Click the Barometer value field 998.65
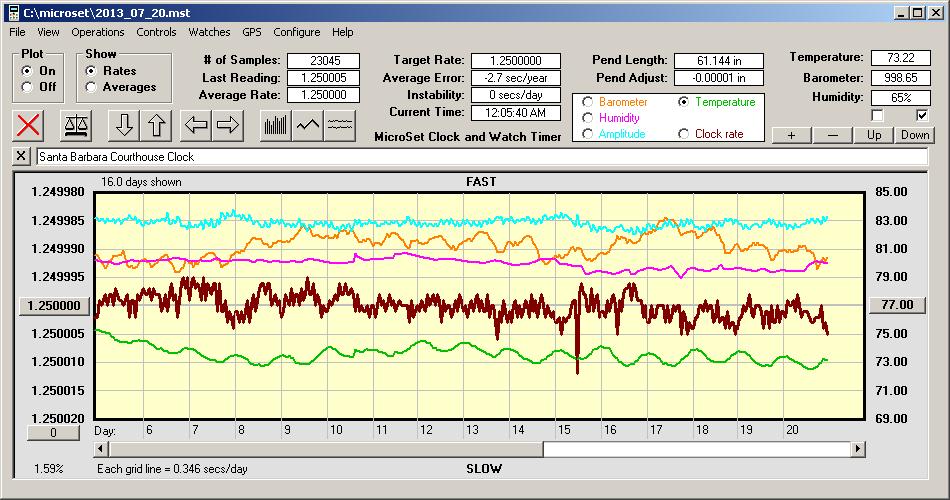 point(900,78)
